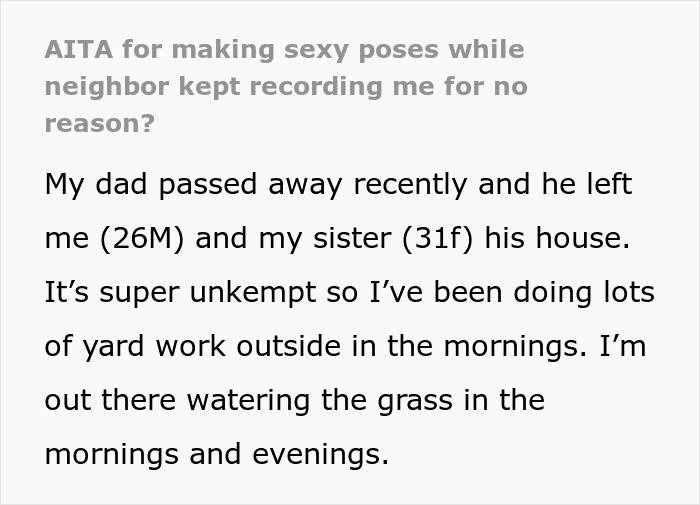Click the "(26M)" age marker

[142, 238]
